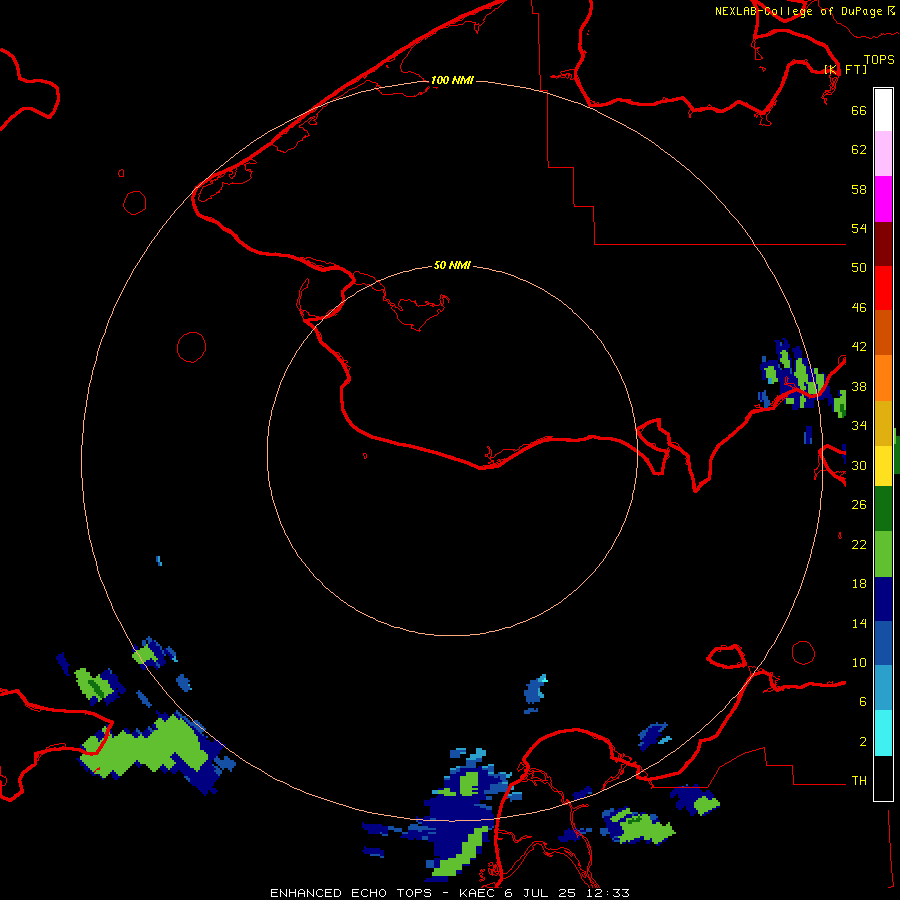This screenshot has height=900, width=900.
Task: Pick the cyan legend swatch
Action: point(883,733)
